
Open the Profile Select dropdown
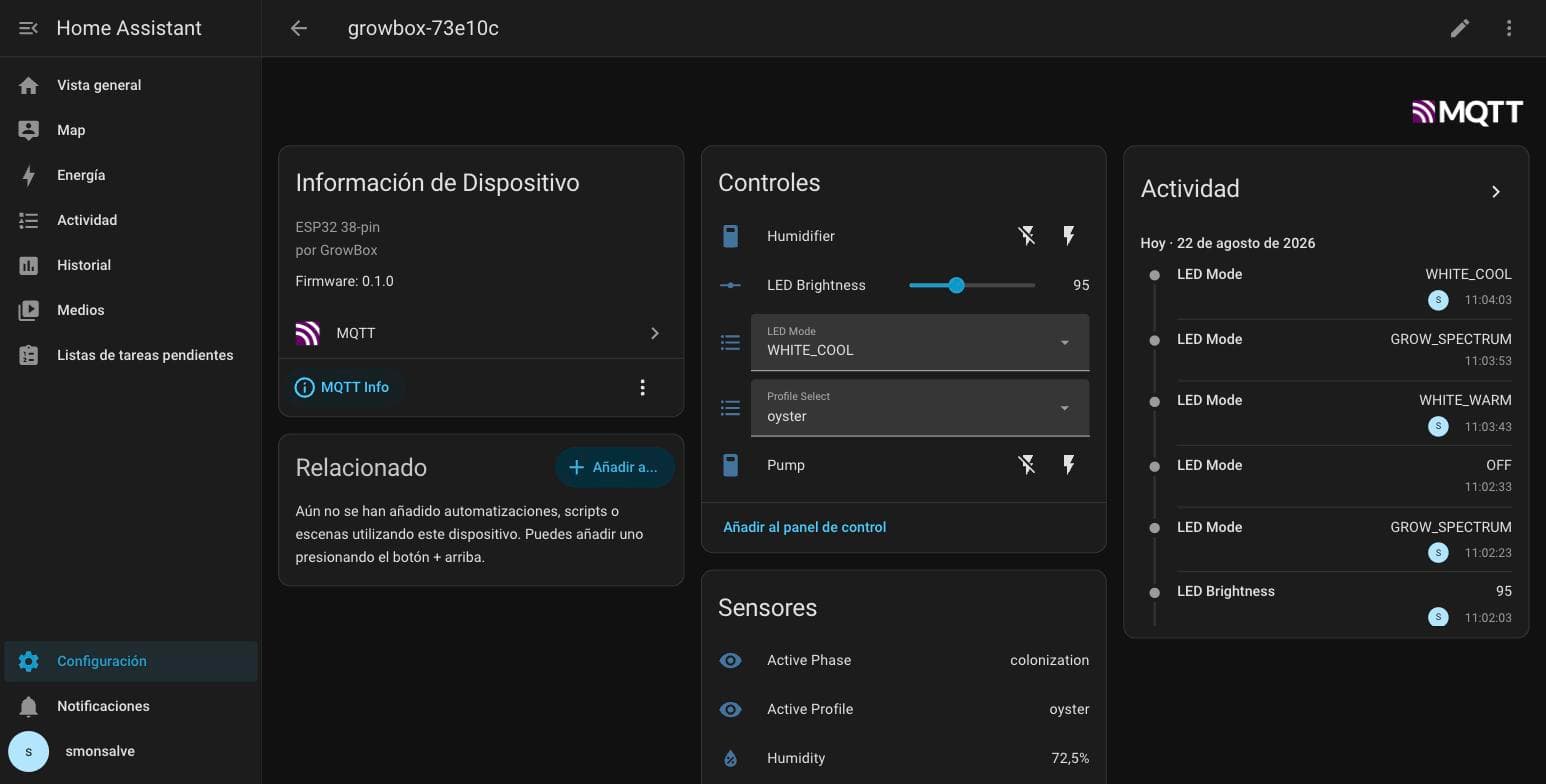(920, 408)
